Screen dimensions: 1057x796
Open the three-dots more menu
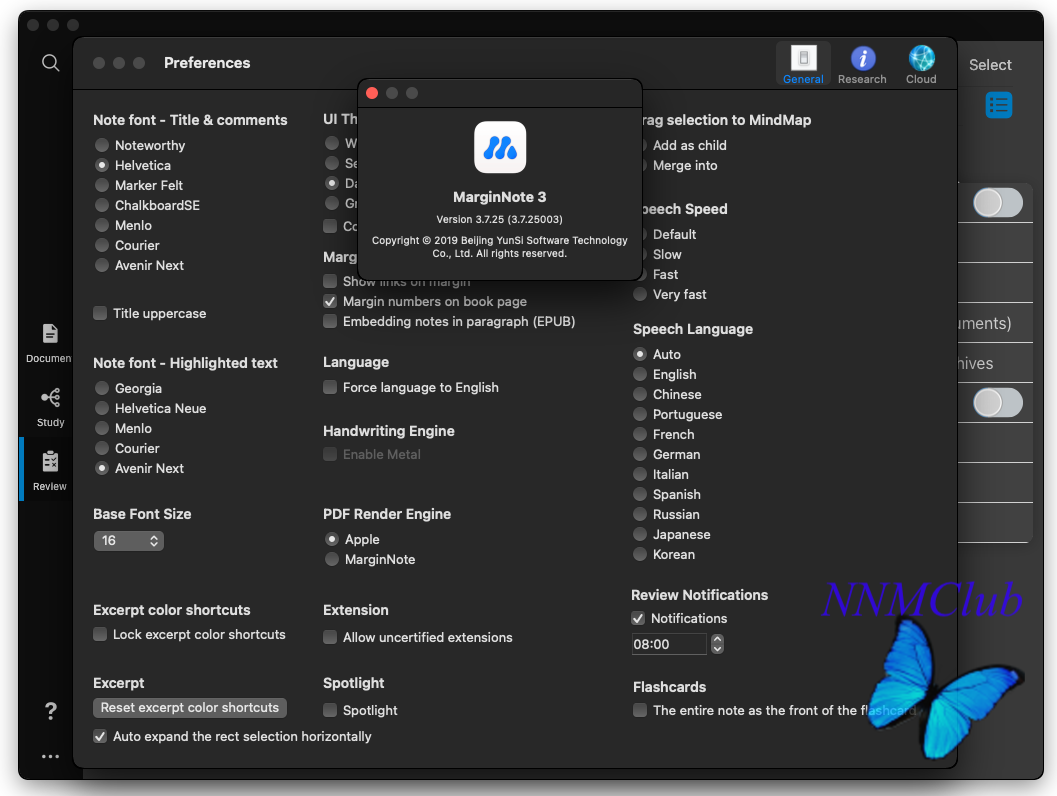pos(51,756)
